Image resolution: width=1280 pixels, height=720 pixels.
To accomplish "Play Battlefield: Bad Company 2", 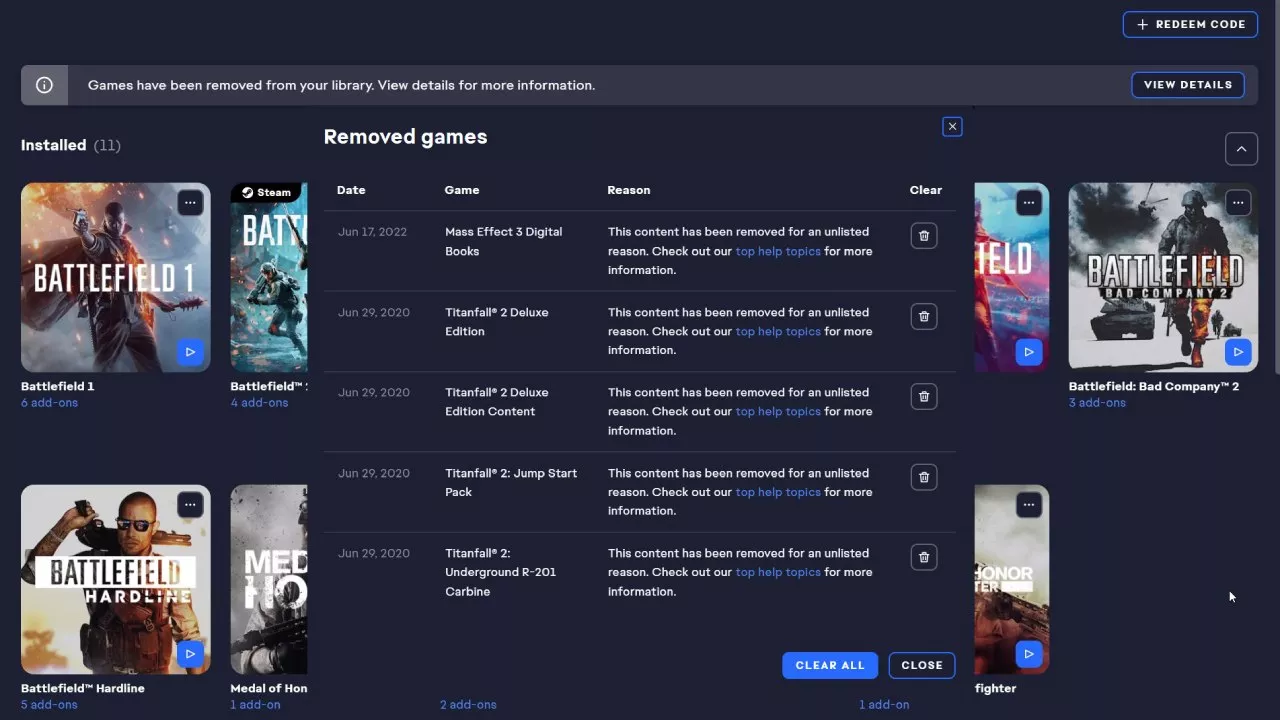I will [x=1238, y=352].
